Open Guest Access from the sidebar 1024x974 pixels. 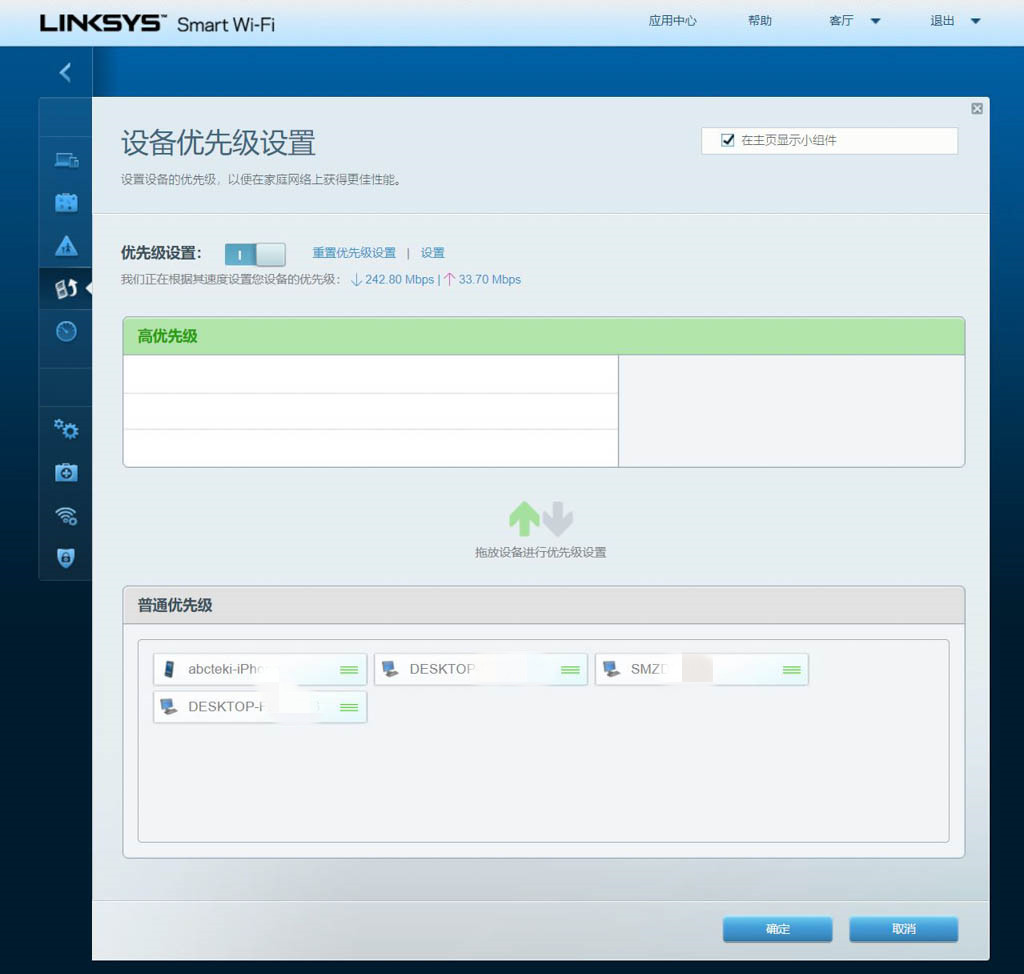click(65, 202)
